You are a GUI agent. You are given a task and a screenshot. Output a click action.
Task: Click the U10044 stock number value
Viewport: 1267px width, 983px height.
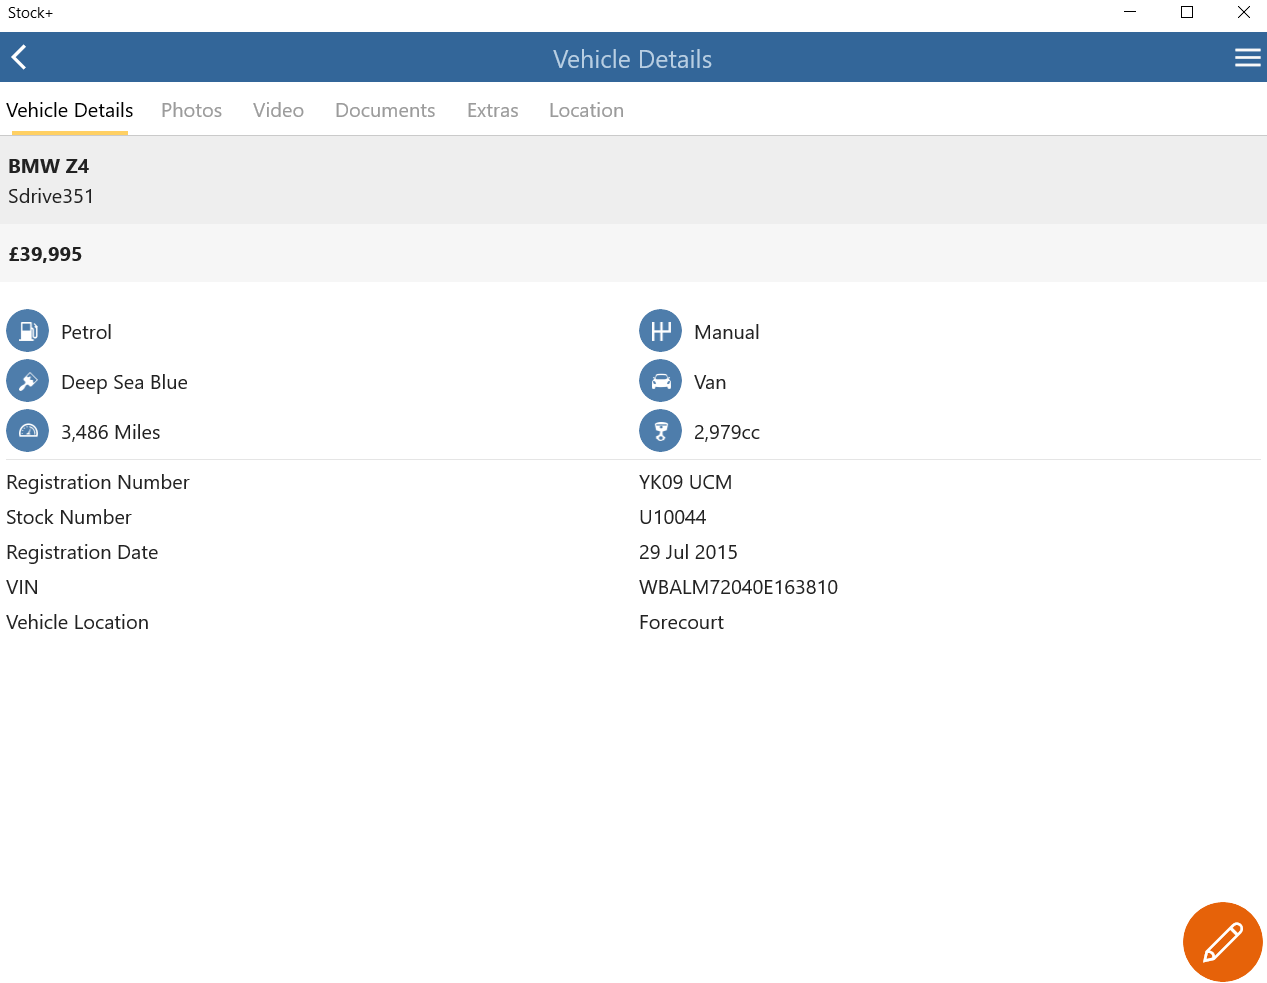click(x=673, y=517)
